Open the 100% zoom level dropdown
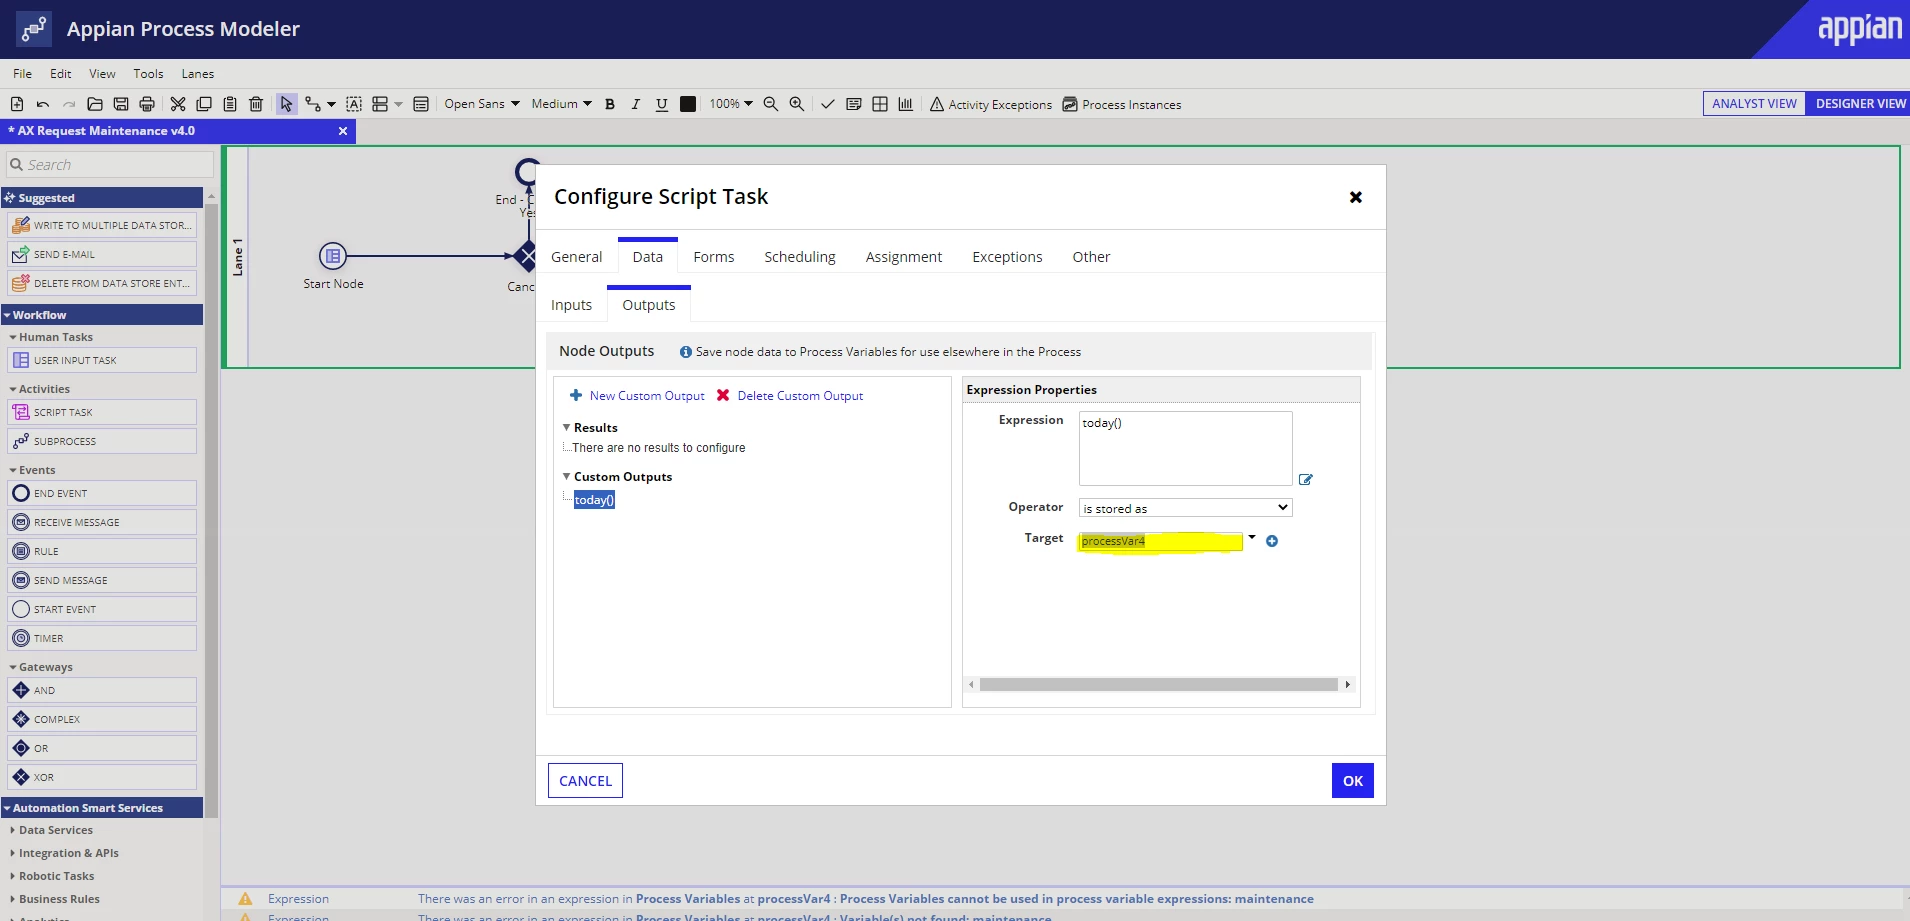 tap(731, 104)
